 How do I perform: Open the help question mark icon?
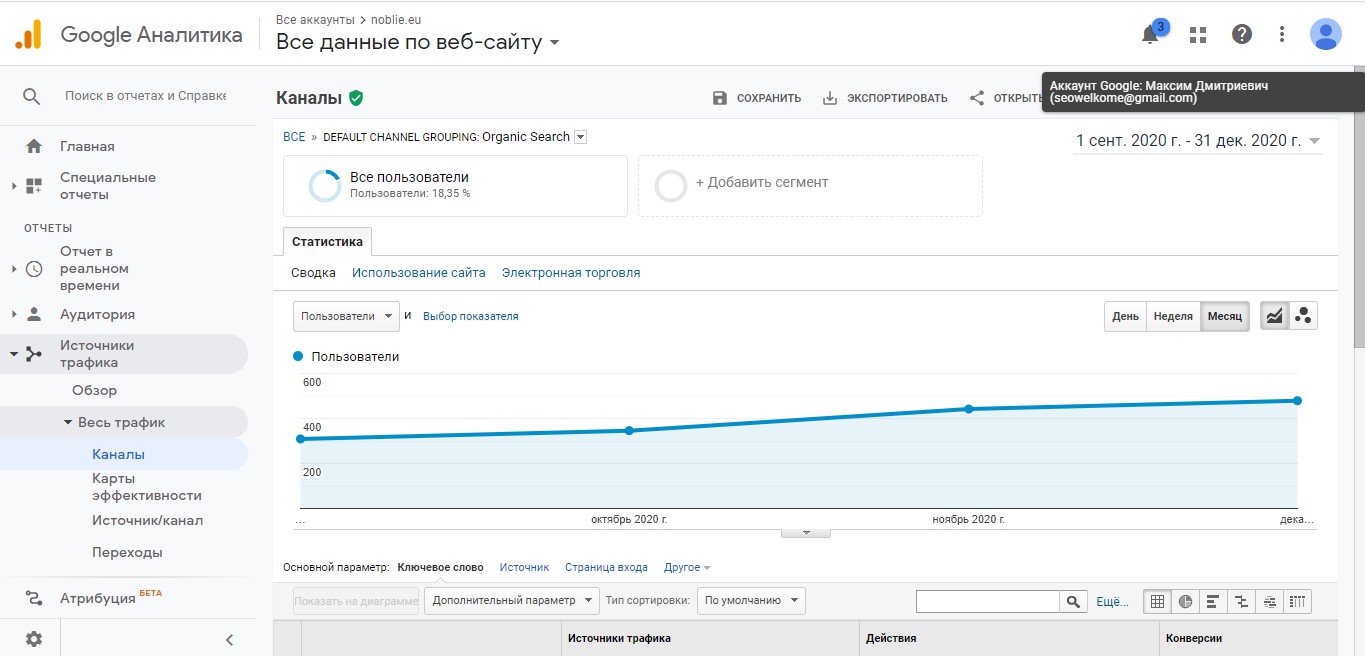pyautogui.click(x=1242, y=34)
